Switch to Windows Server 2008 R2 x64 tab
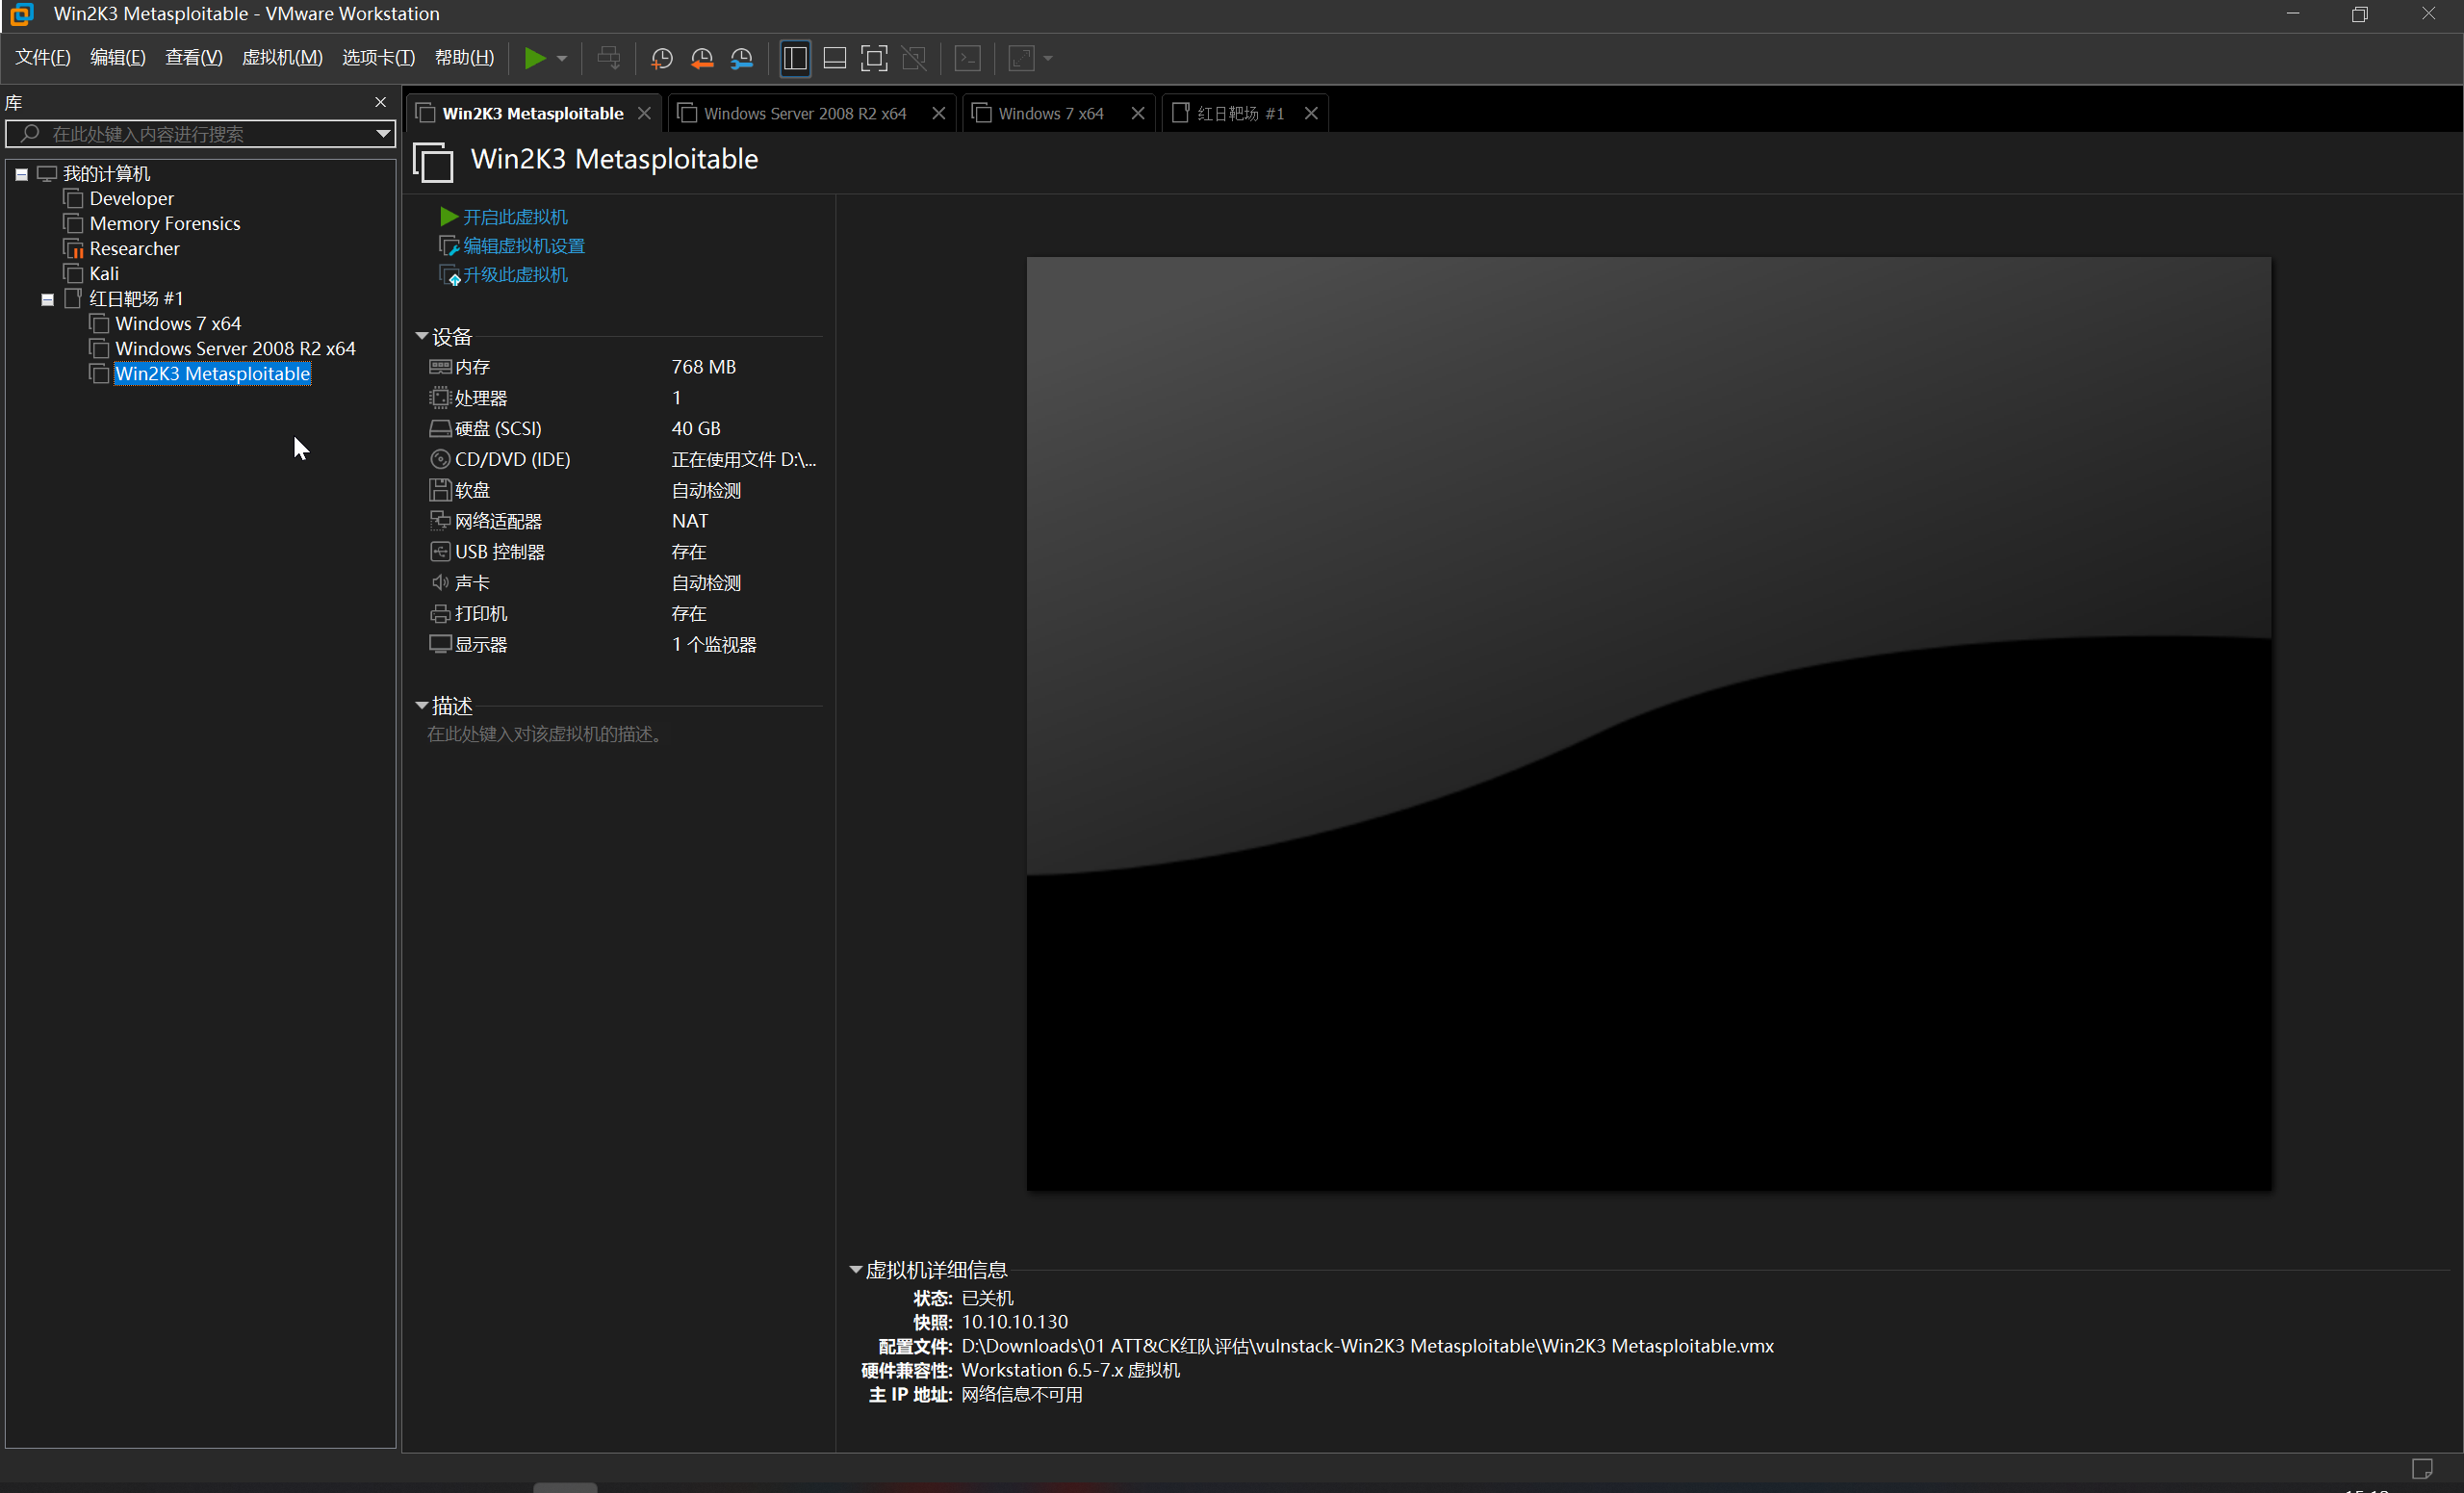The image size is (2464, 1493). 804,114
